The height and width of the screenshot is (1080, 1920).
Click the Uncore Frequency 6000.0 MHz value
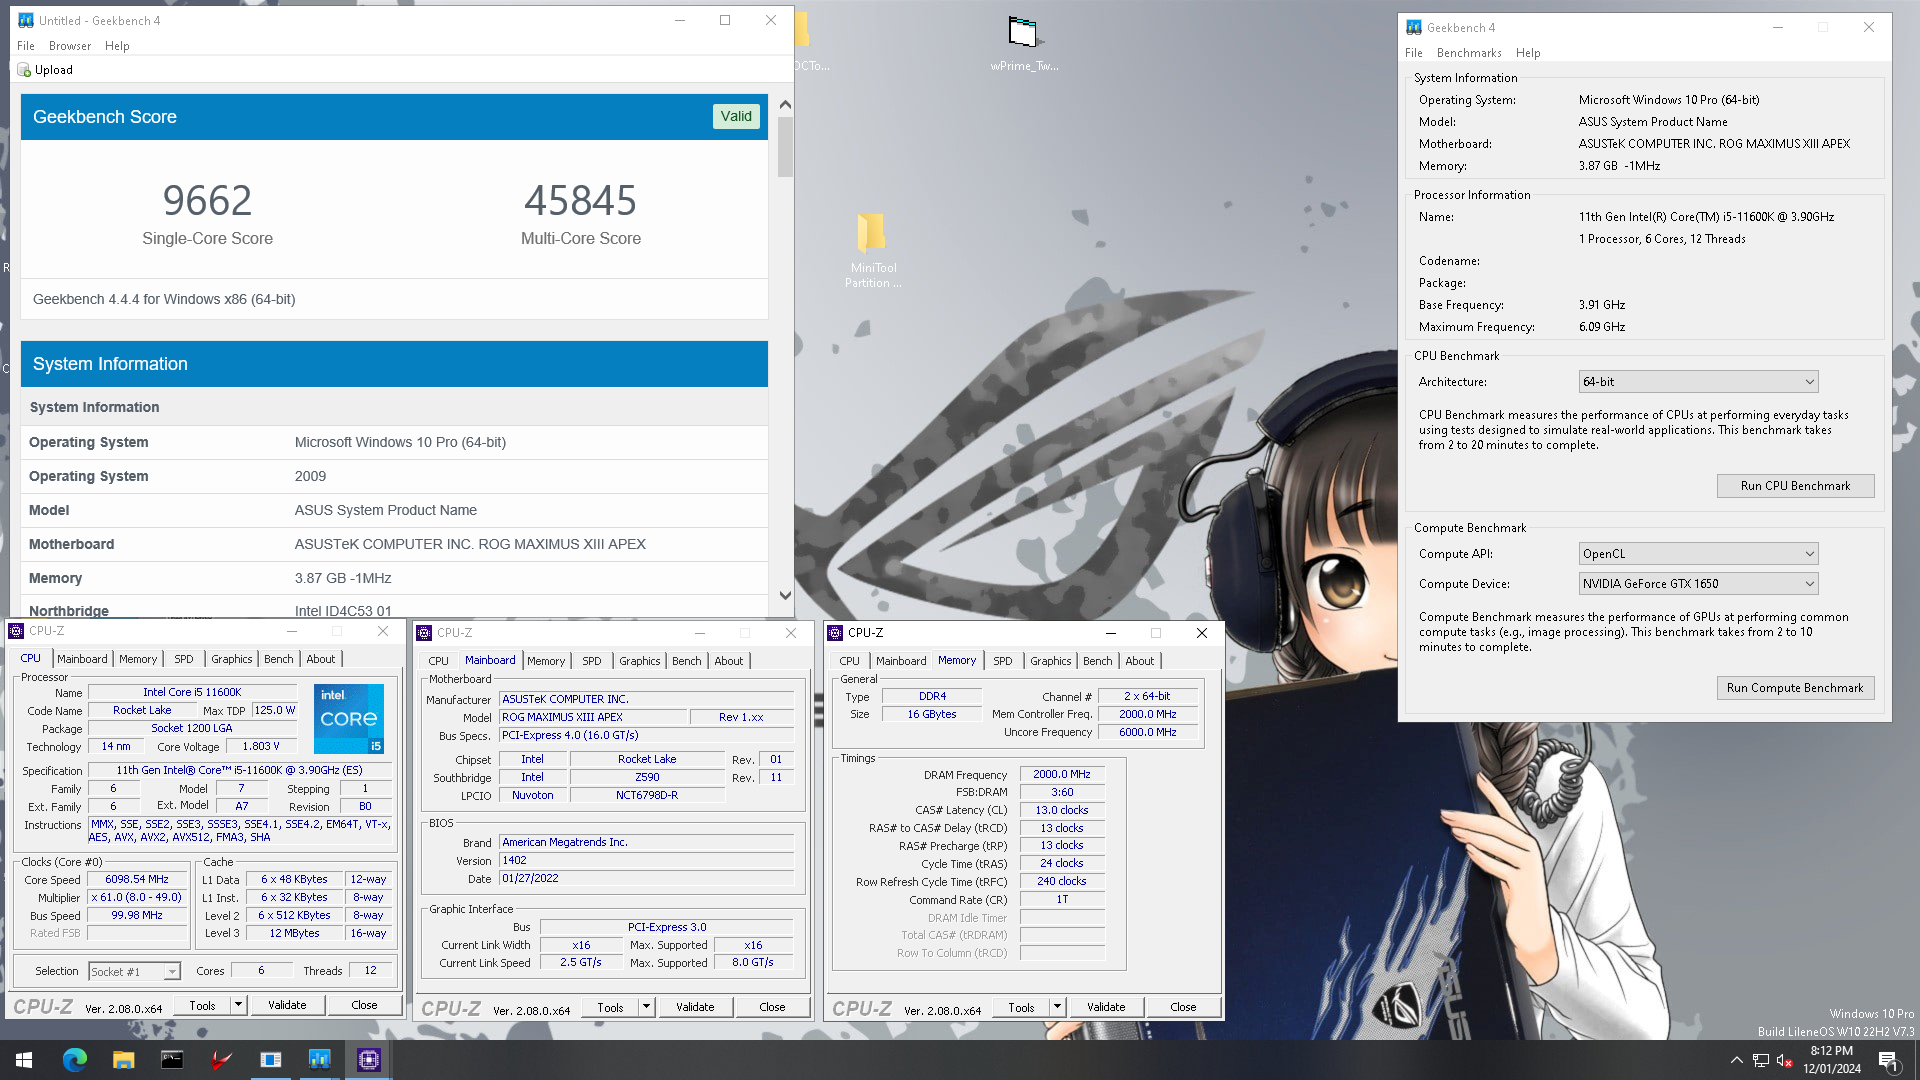1148,733
